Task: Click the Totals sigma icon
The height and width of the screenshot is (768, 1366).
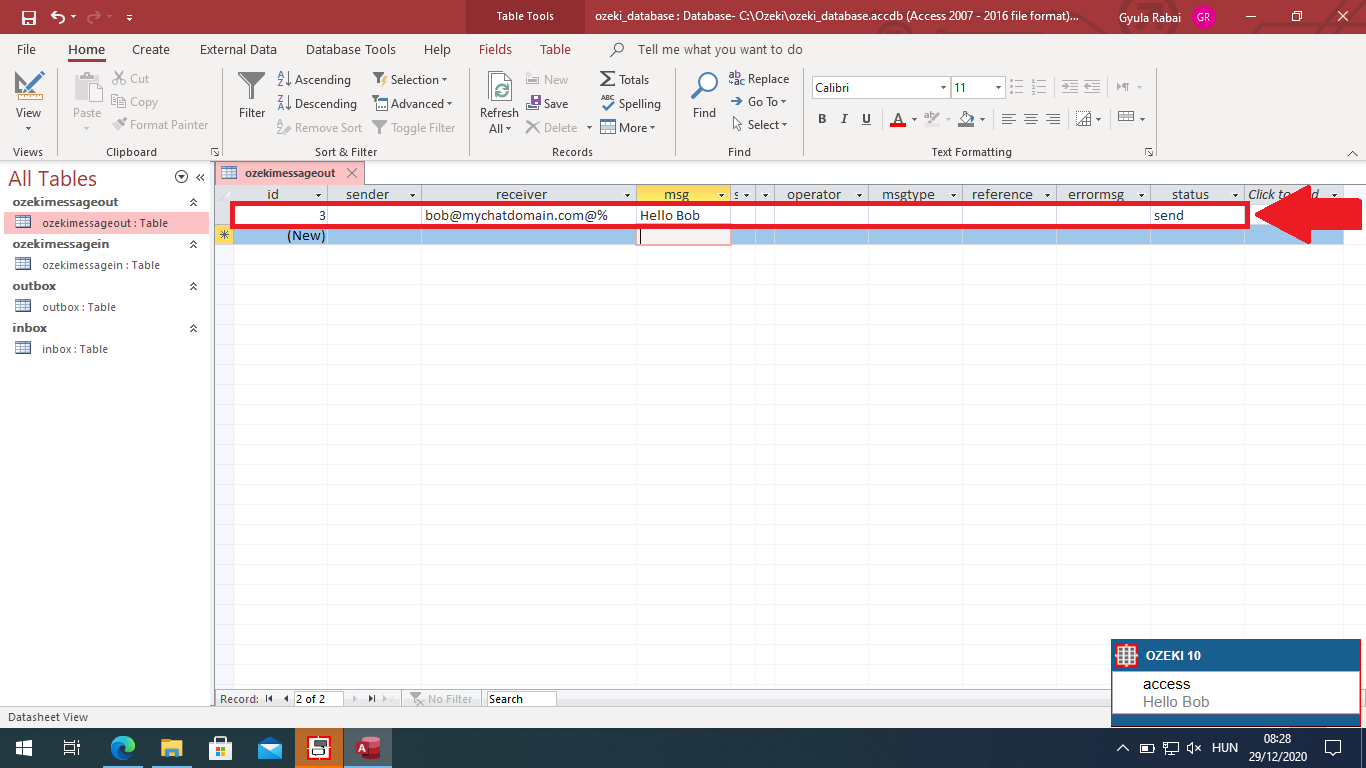Action: pyautogui.click(x=608, y=80)
